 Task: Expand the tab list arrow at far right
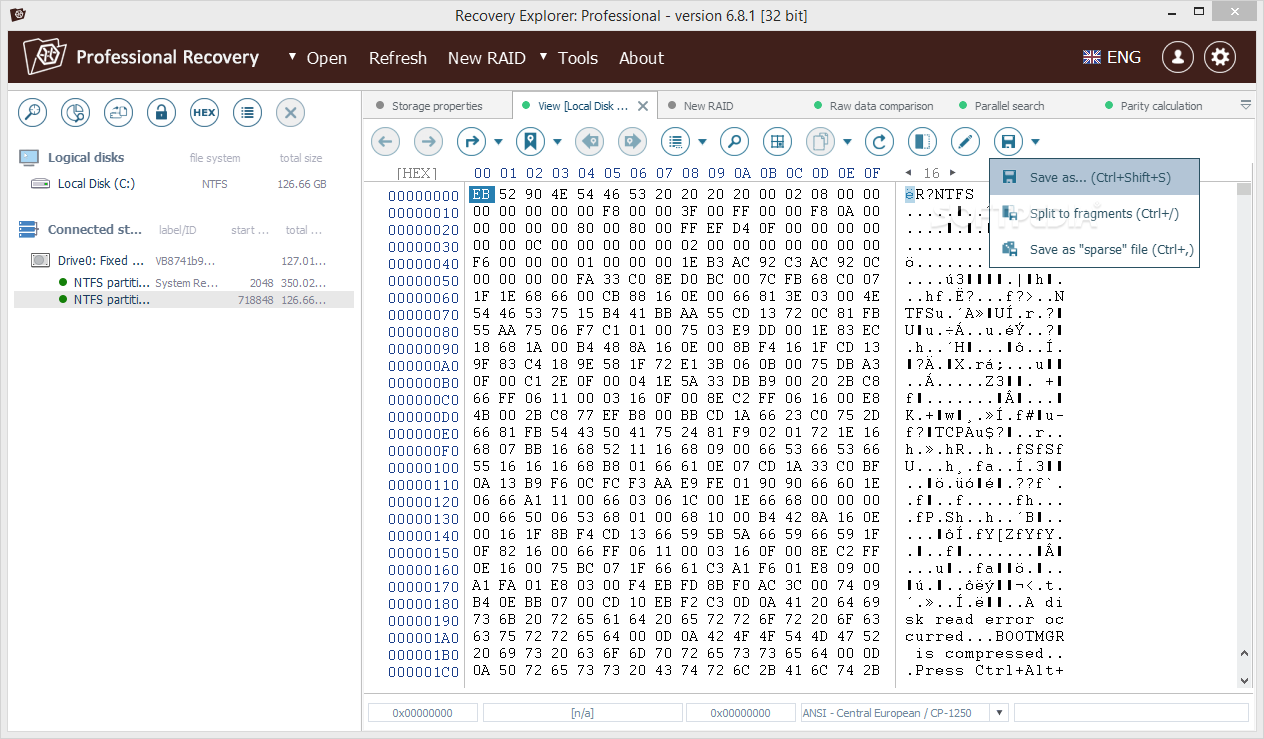[1246, 104]
